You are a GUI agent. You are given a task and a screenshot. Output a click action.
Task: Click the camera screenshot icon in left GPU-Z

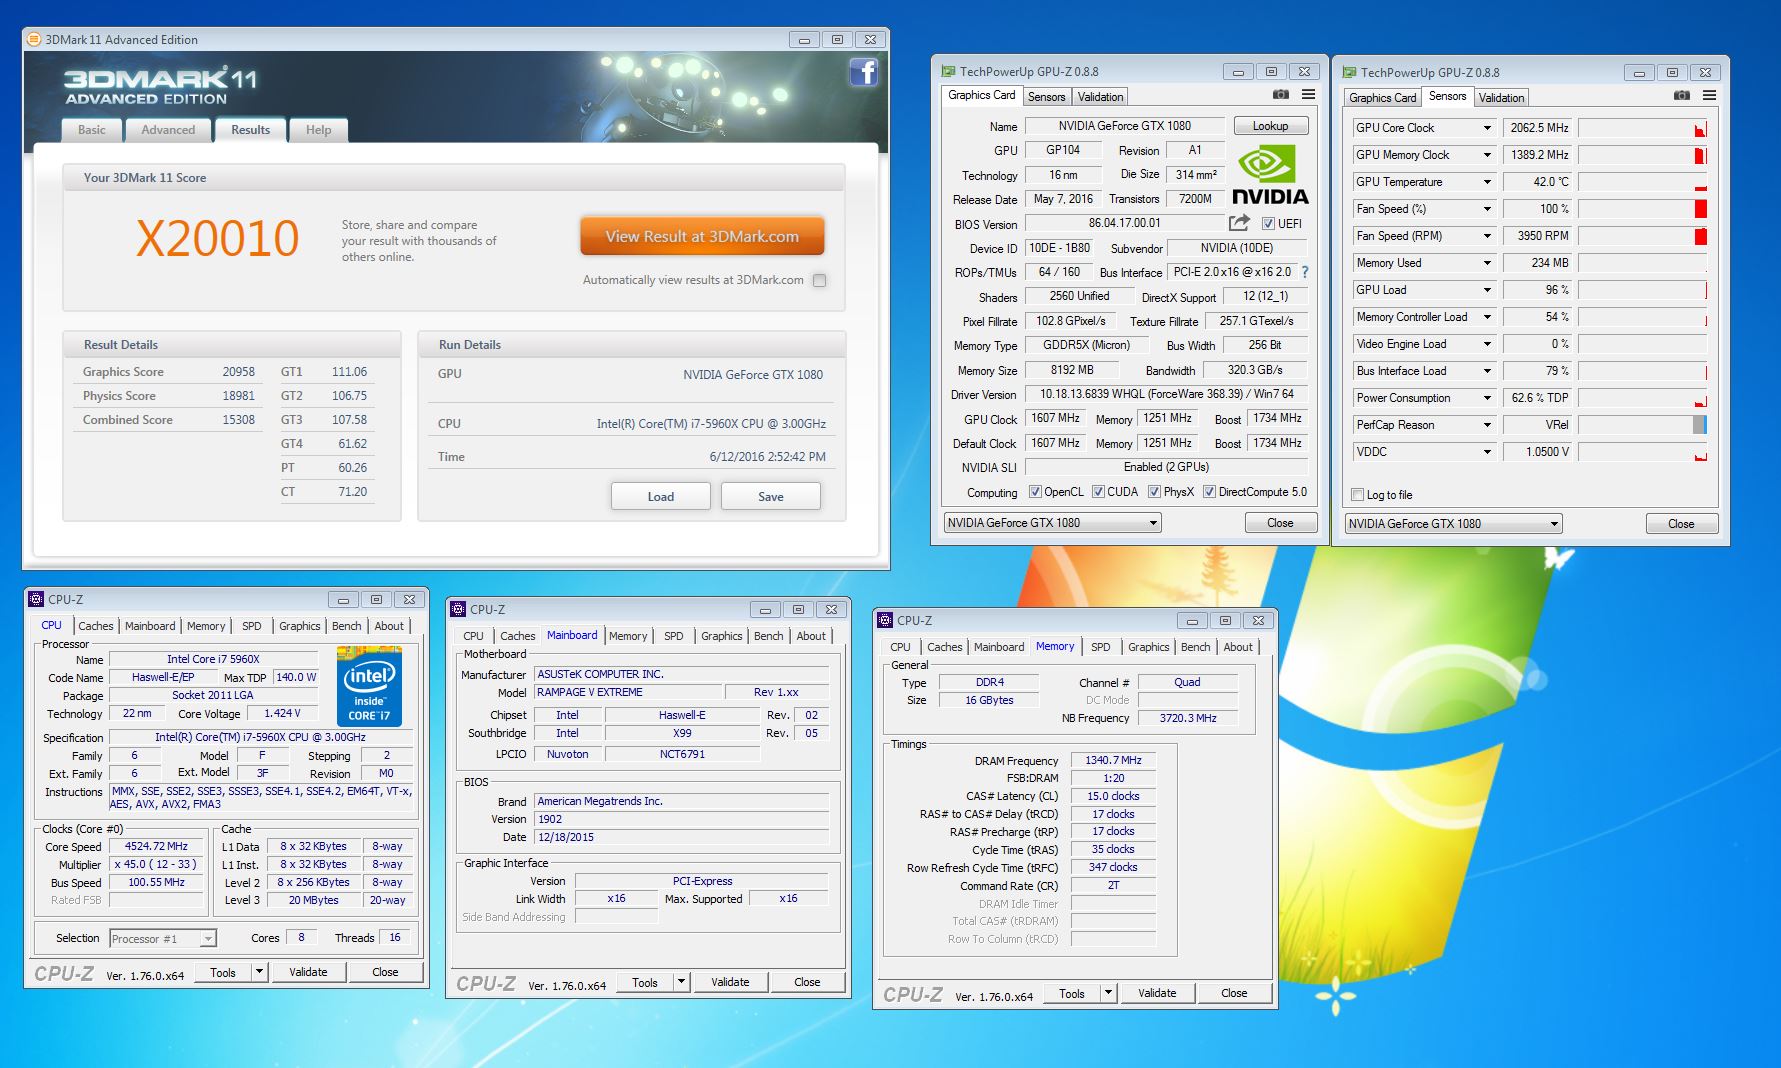pos(1280,95)
